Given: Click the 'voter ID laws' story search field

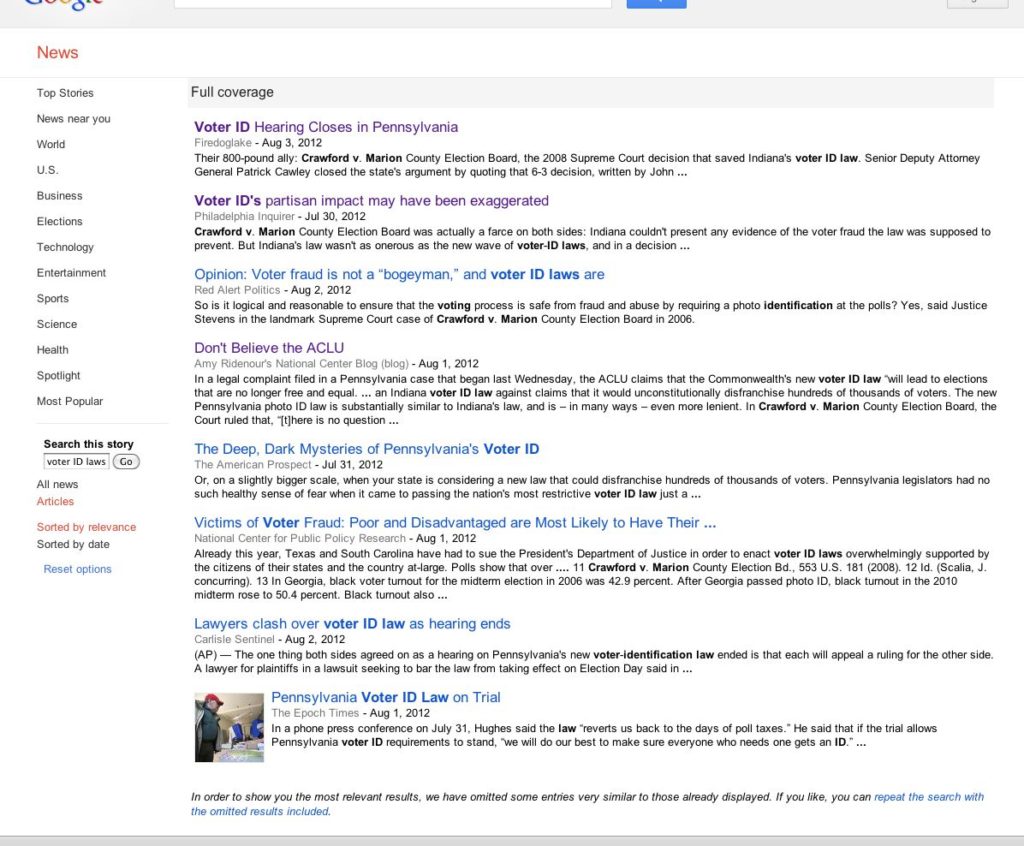Looking at the screenshot, I should pos(76,462).
